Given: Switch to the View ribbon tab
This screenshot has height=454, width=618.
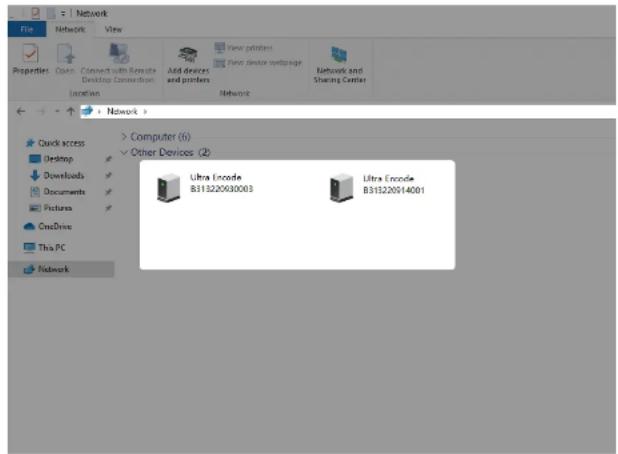Looking at the screenshot, I should pos(113,29).
